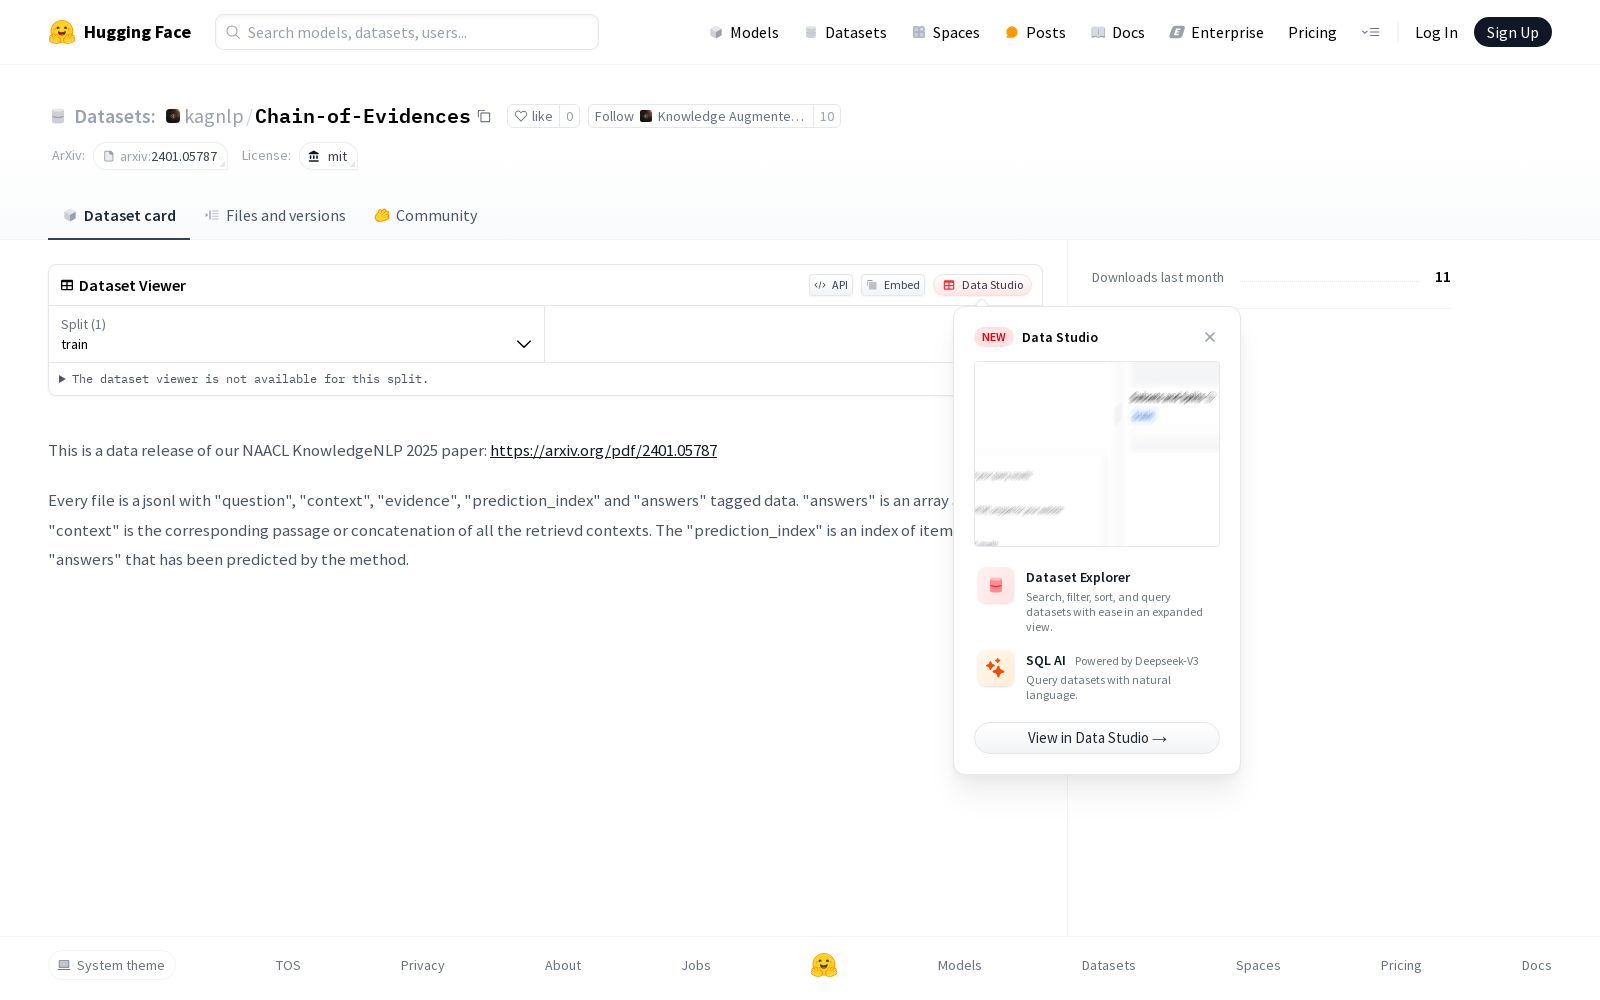Switch to Files and versions tab
Viewport: 1600px width, 1000px height.
[x=275, y=215]
